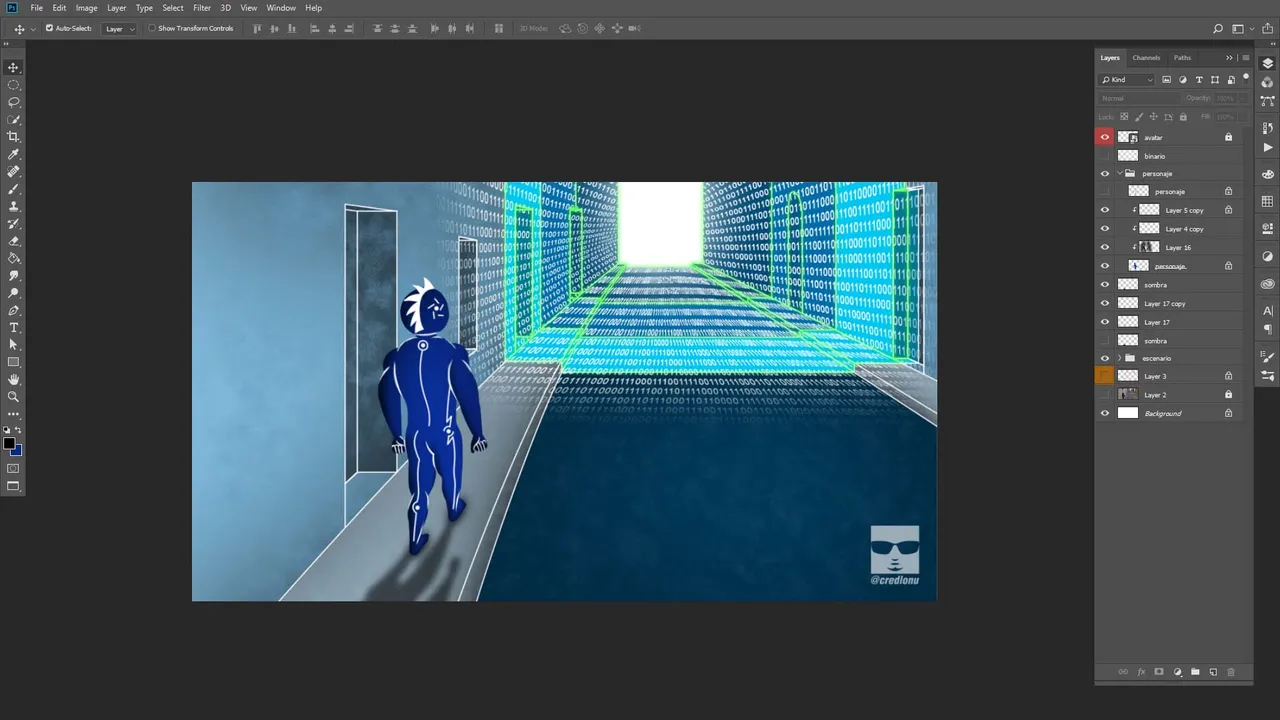Open the Actions panel play icon
Image resolution: width=1280 pixels, height=720 pixels.
pos(1268,147)
